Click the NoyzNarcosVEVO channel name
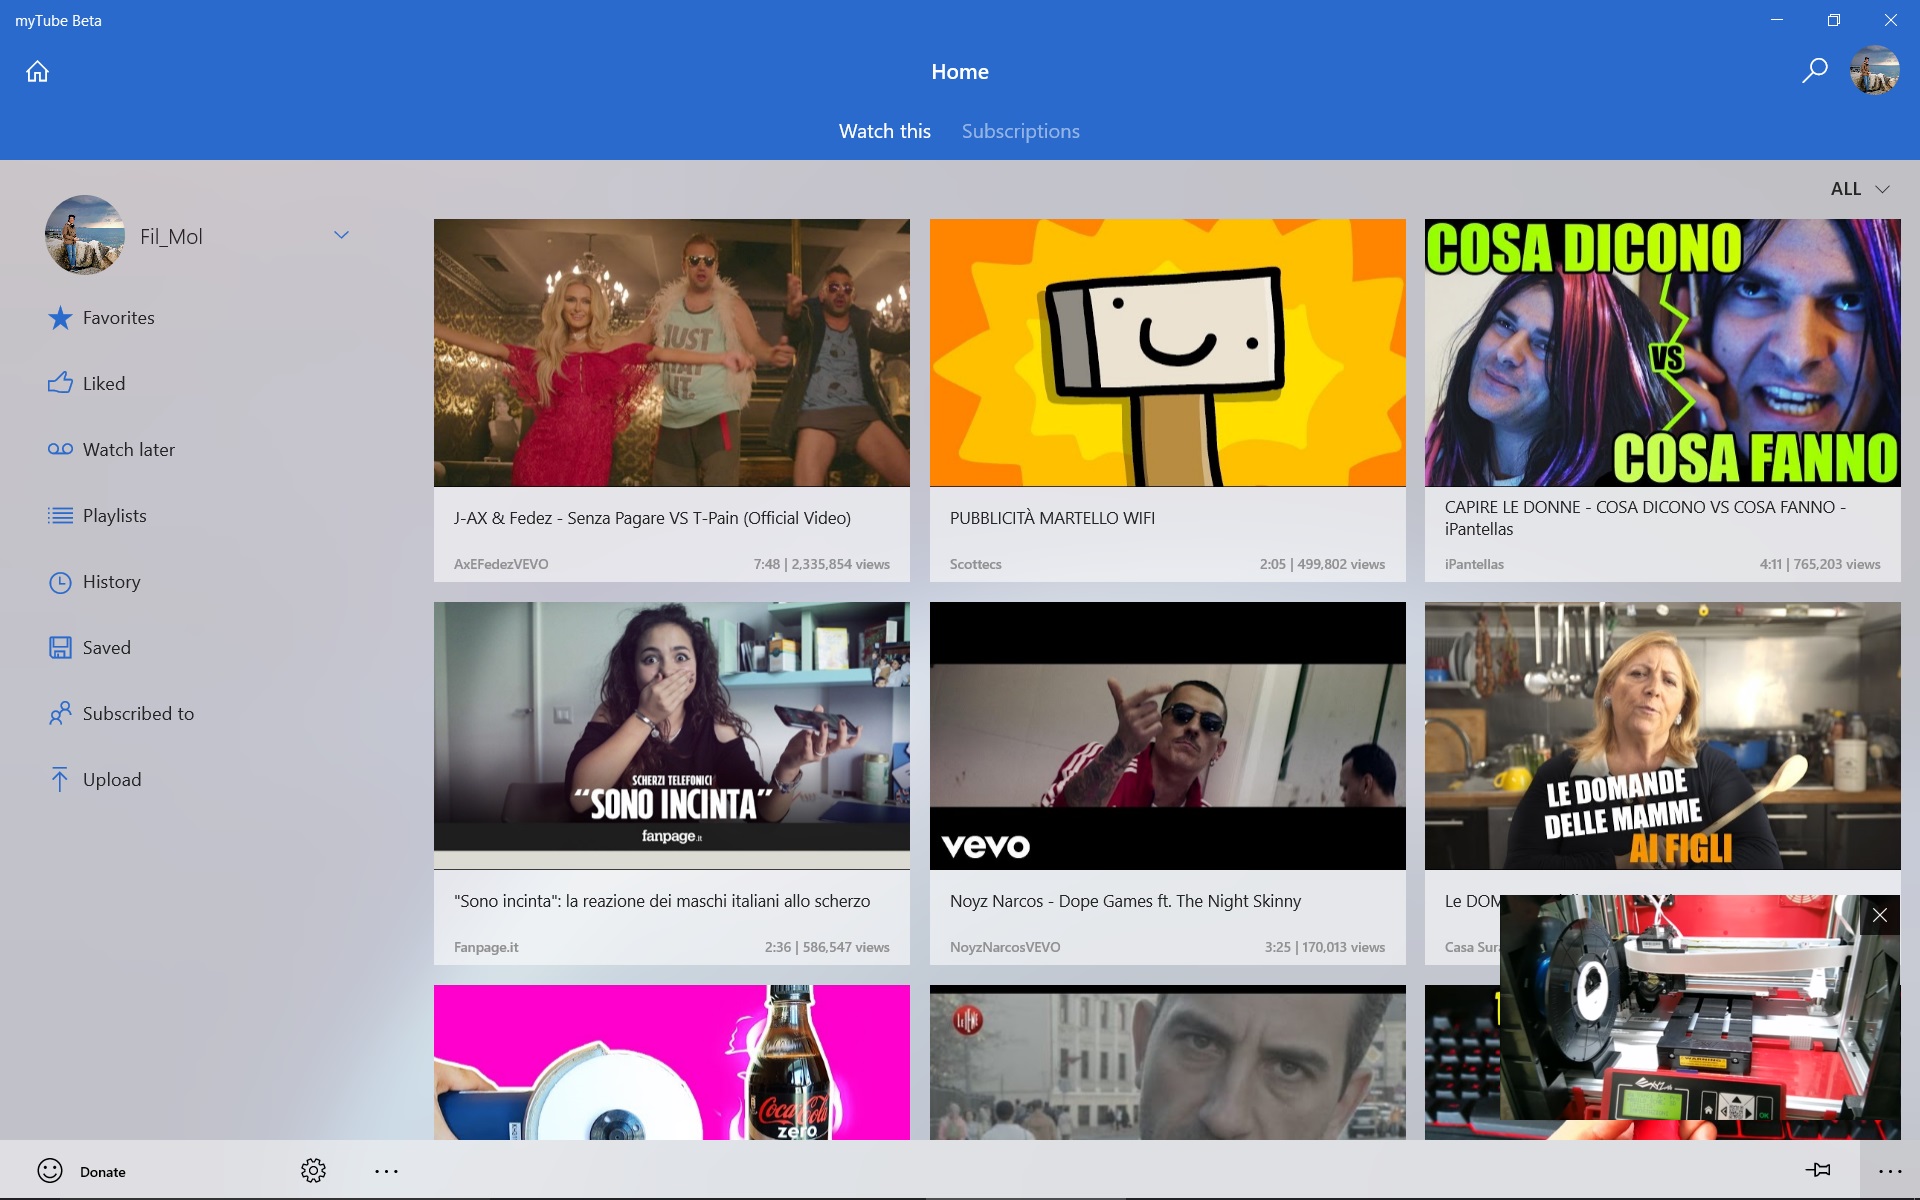The height and width of the screenshot is (1200, 1920). tap(1005, 947)
